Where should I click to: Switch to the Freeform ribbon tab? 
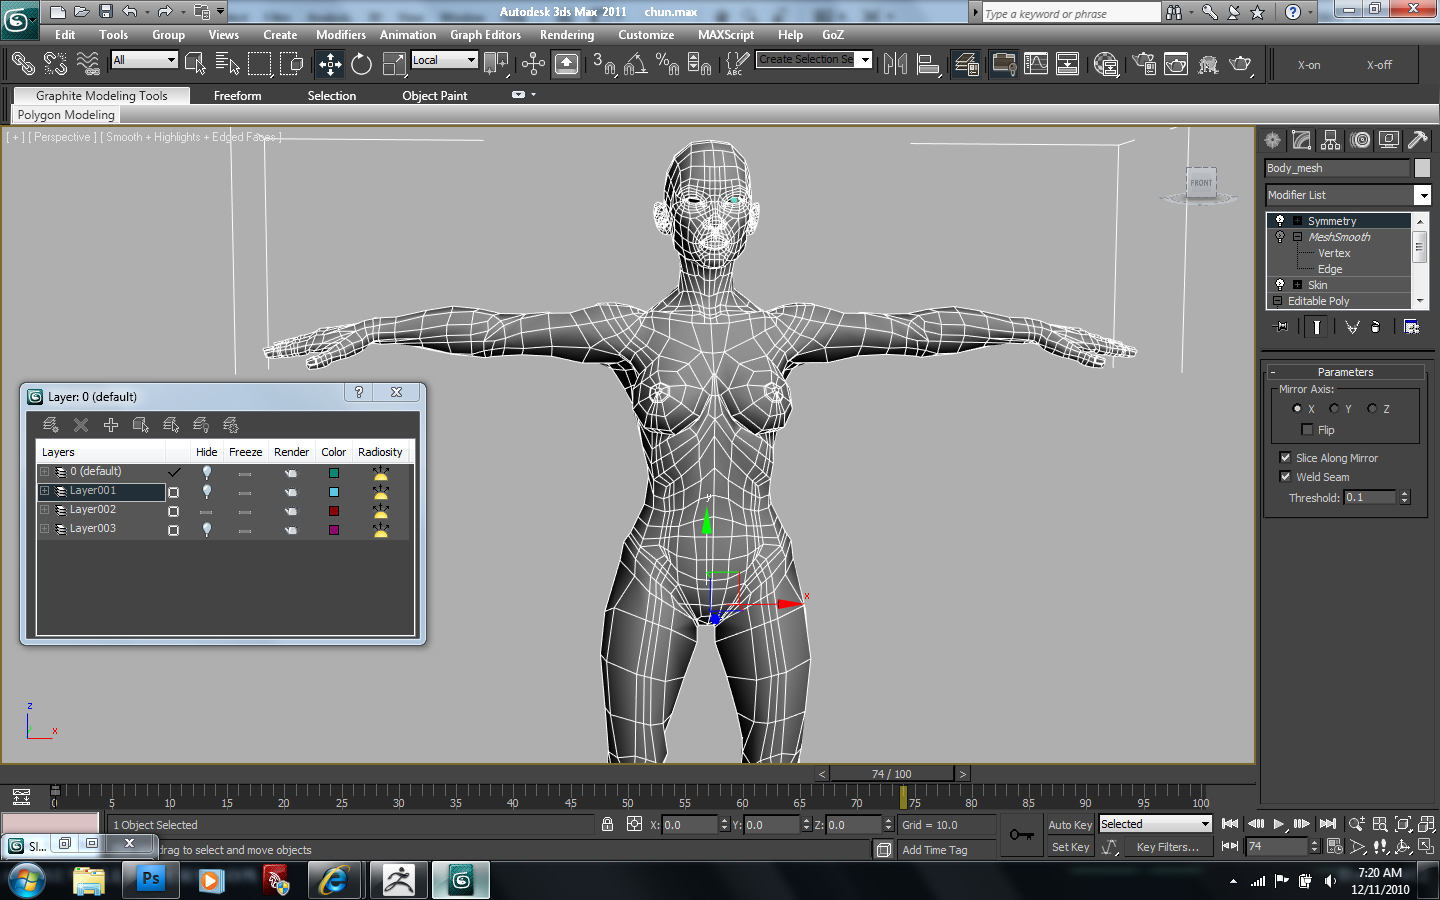point(237,96)
